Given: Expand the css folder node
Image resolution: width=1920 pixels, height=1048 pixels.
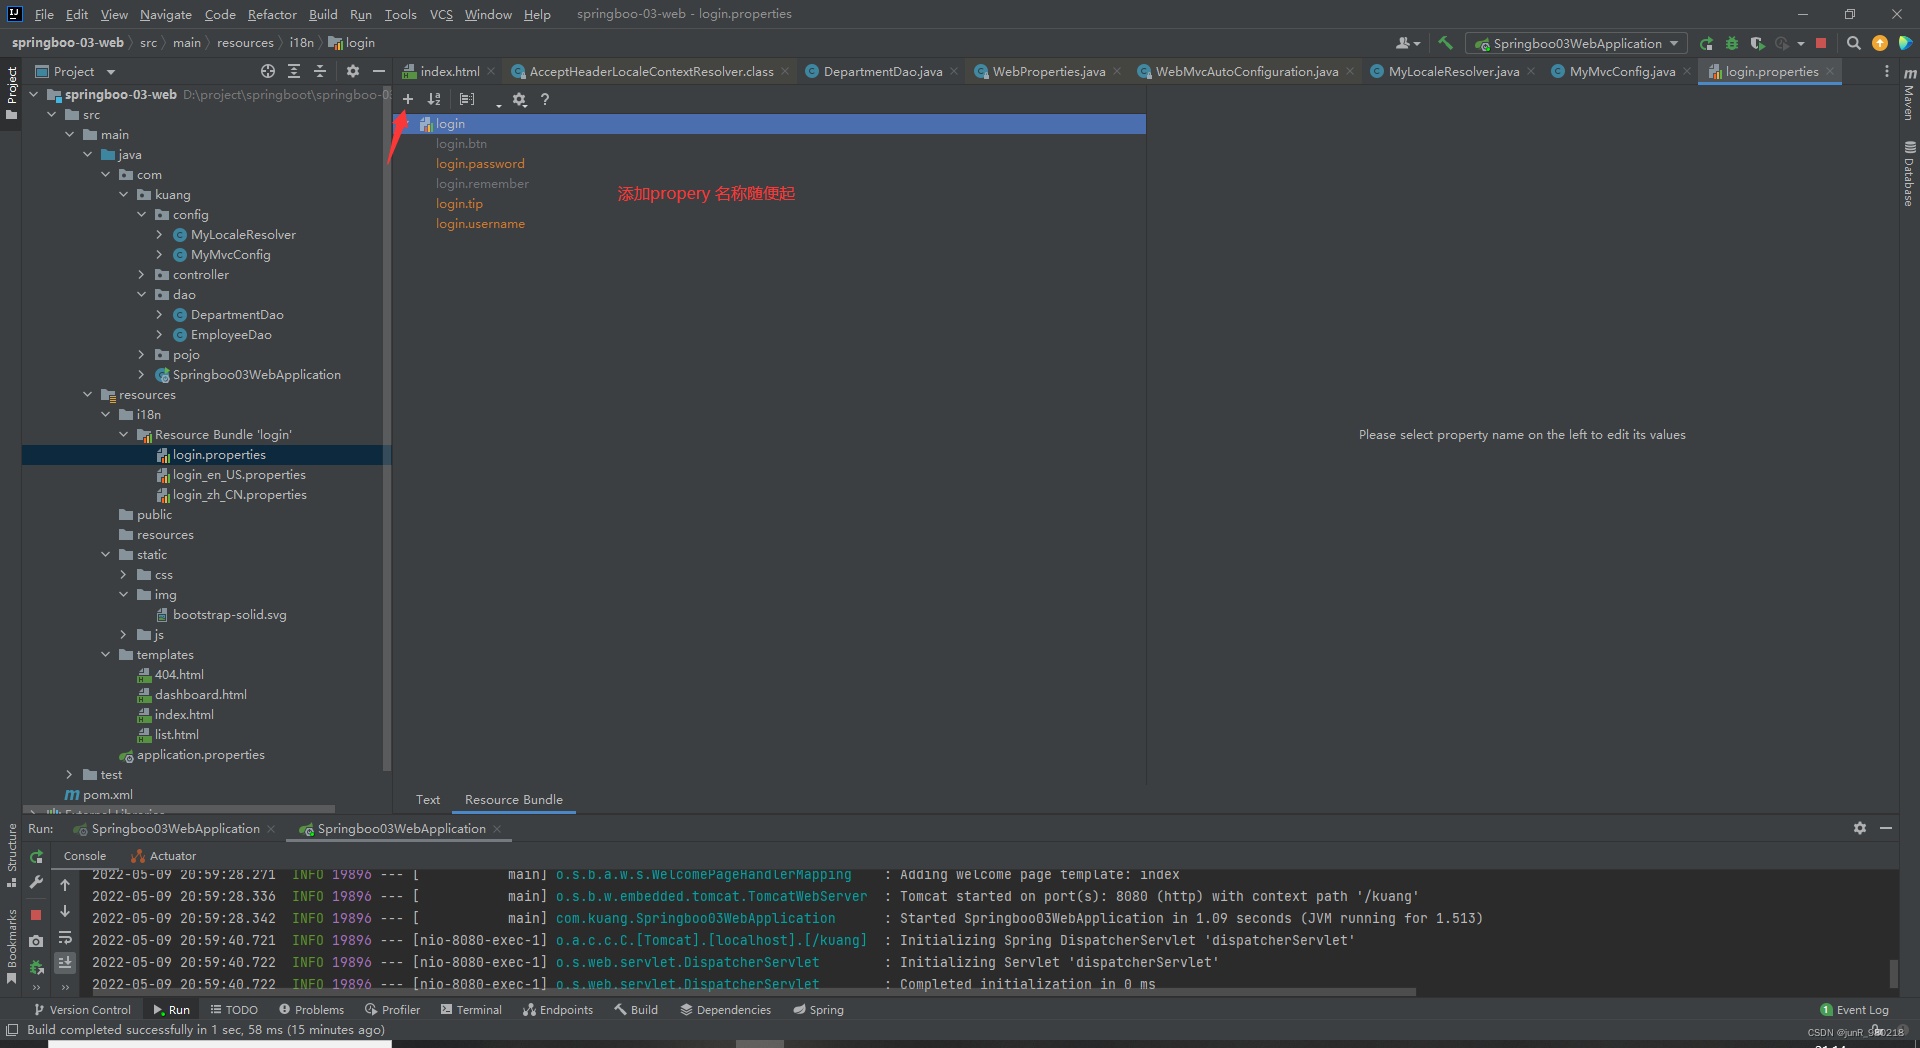Looking at the screenshot, I should click(124, 574).
